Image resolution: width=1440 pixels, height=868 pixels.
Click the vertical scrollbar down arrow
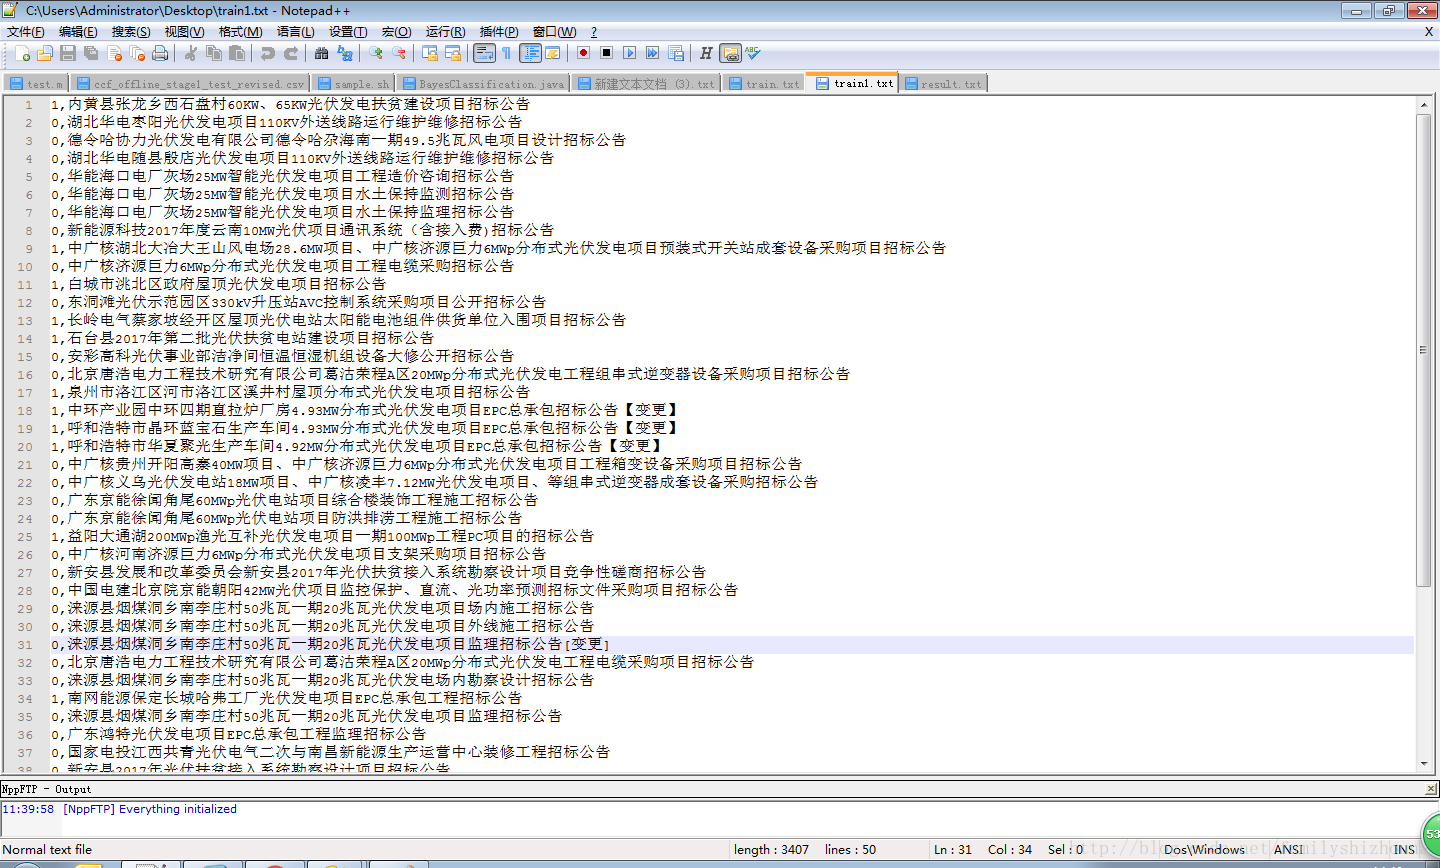point(1424,764)
